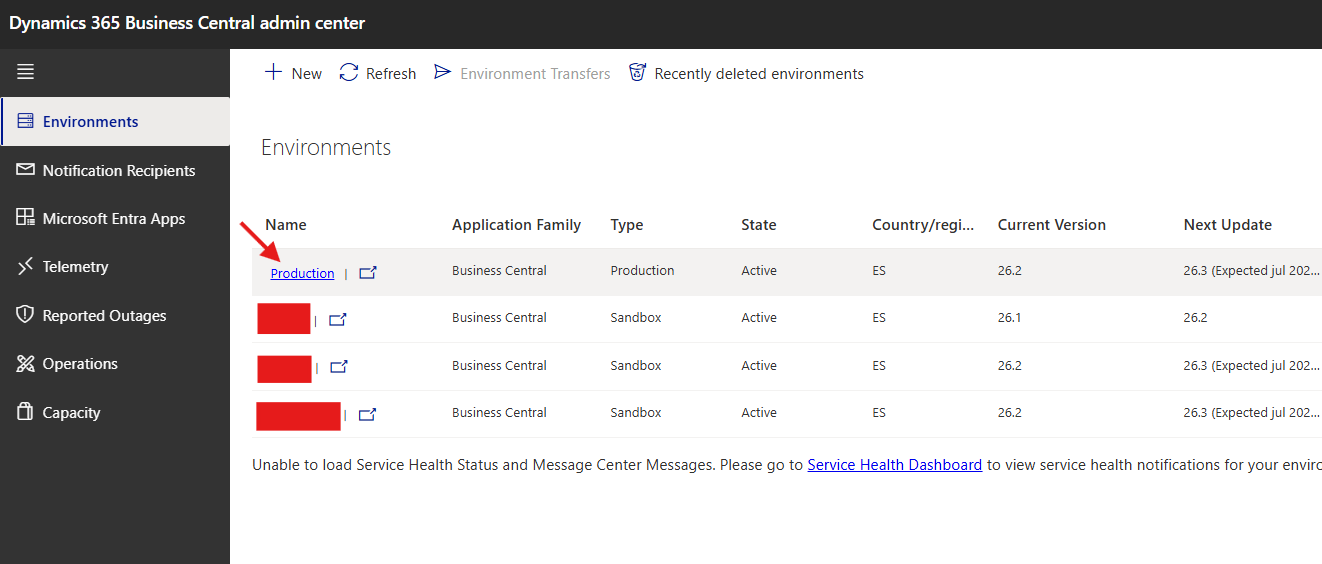
Task: Sort by Next Update column header
Action: click(x=1228, y=225)
